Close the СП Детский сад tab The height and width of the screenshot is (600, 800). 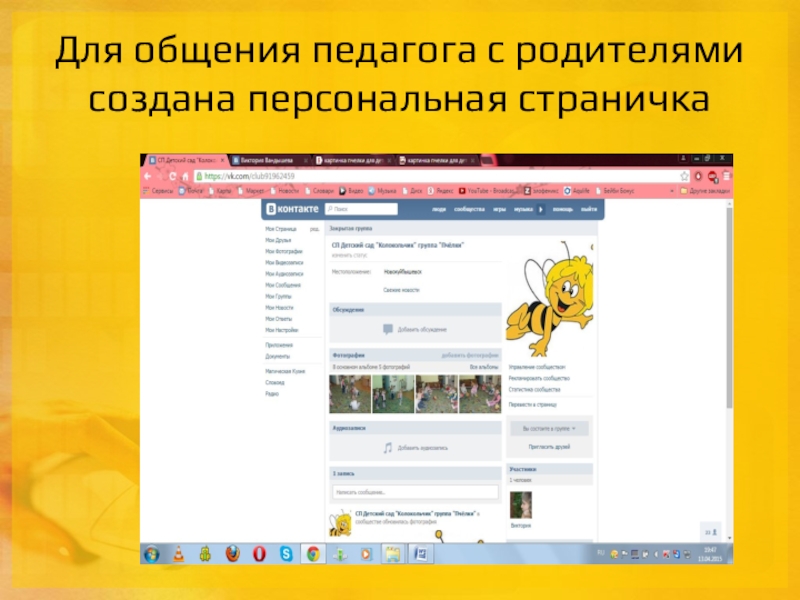(222, 160)
